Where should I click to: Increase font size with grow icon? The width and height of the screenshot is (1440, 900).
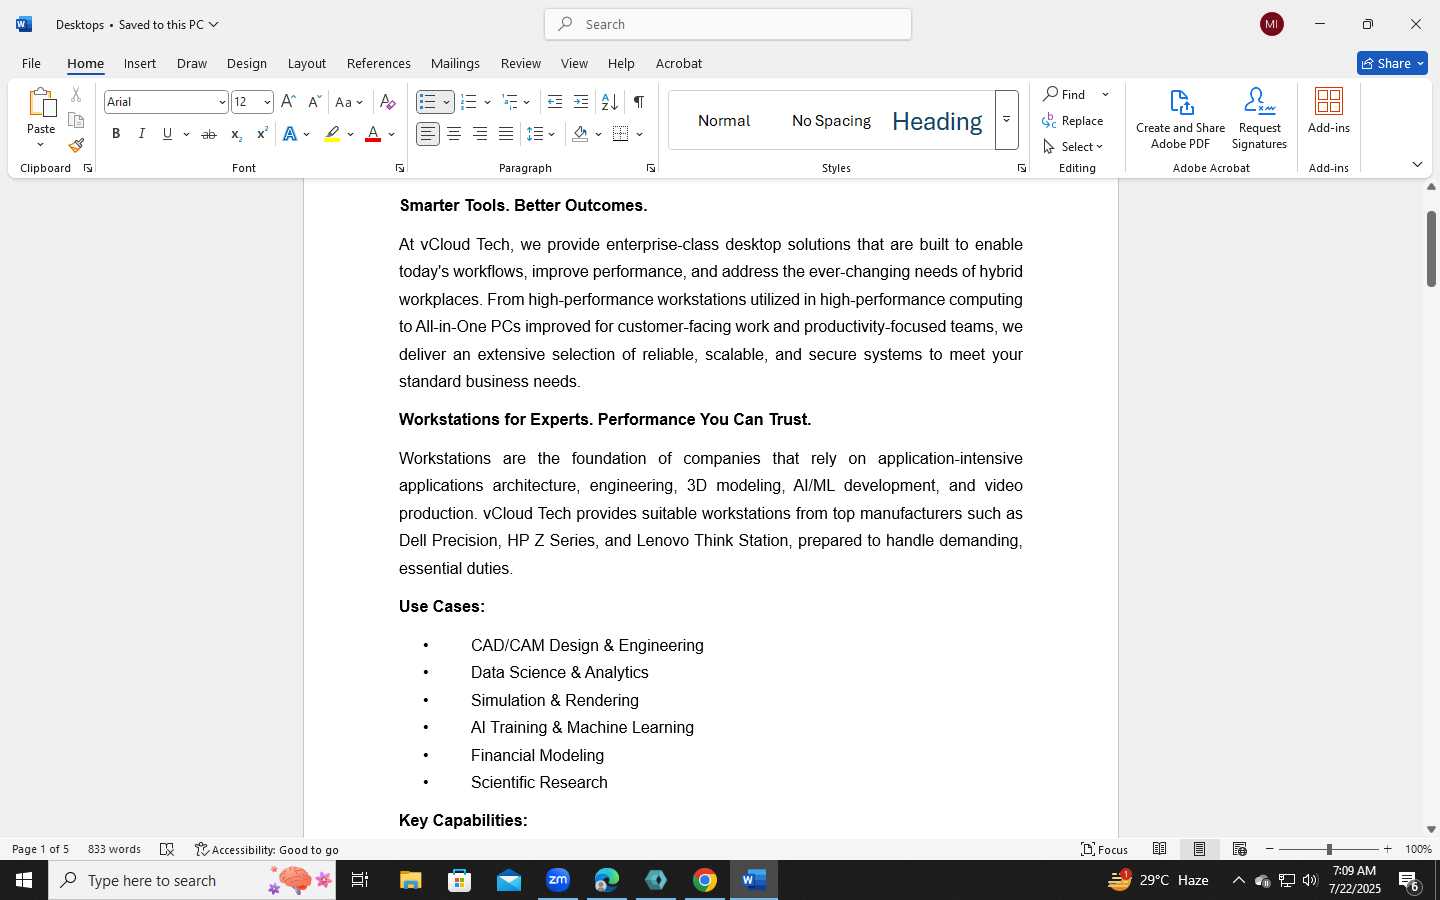tap(288, 102)
